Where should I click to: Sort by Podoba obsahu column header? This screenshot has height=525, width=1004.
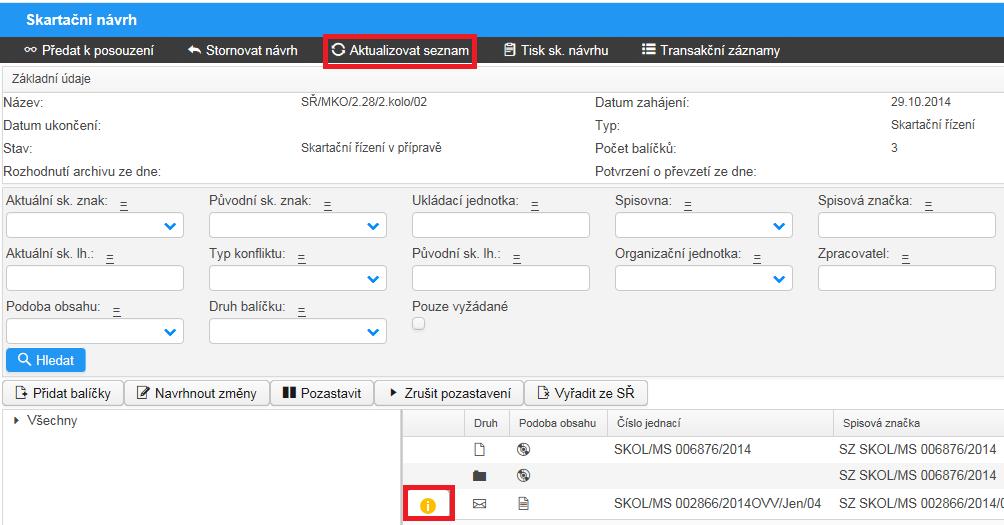point(558,423)
